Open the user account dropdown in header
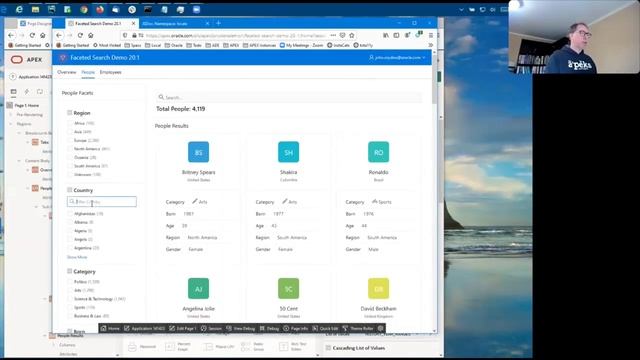640x360 pixels. [x=397, y=58]
